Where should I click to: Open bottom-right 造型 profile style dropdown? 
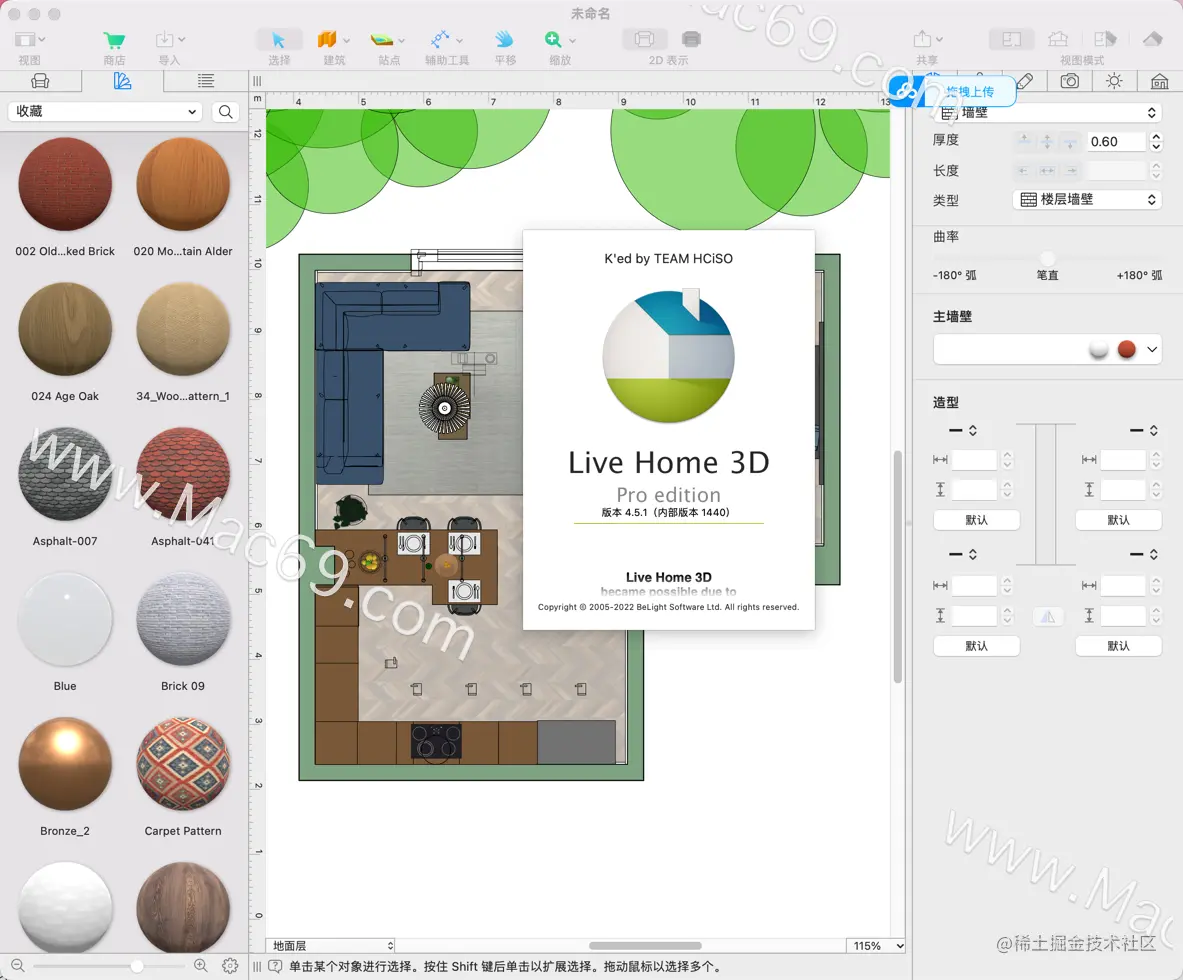(1144, 554)
